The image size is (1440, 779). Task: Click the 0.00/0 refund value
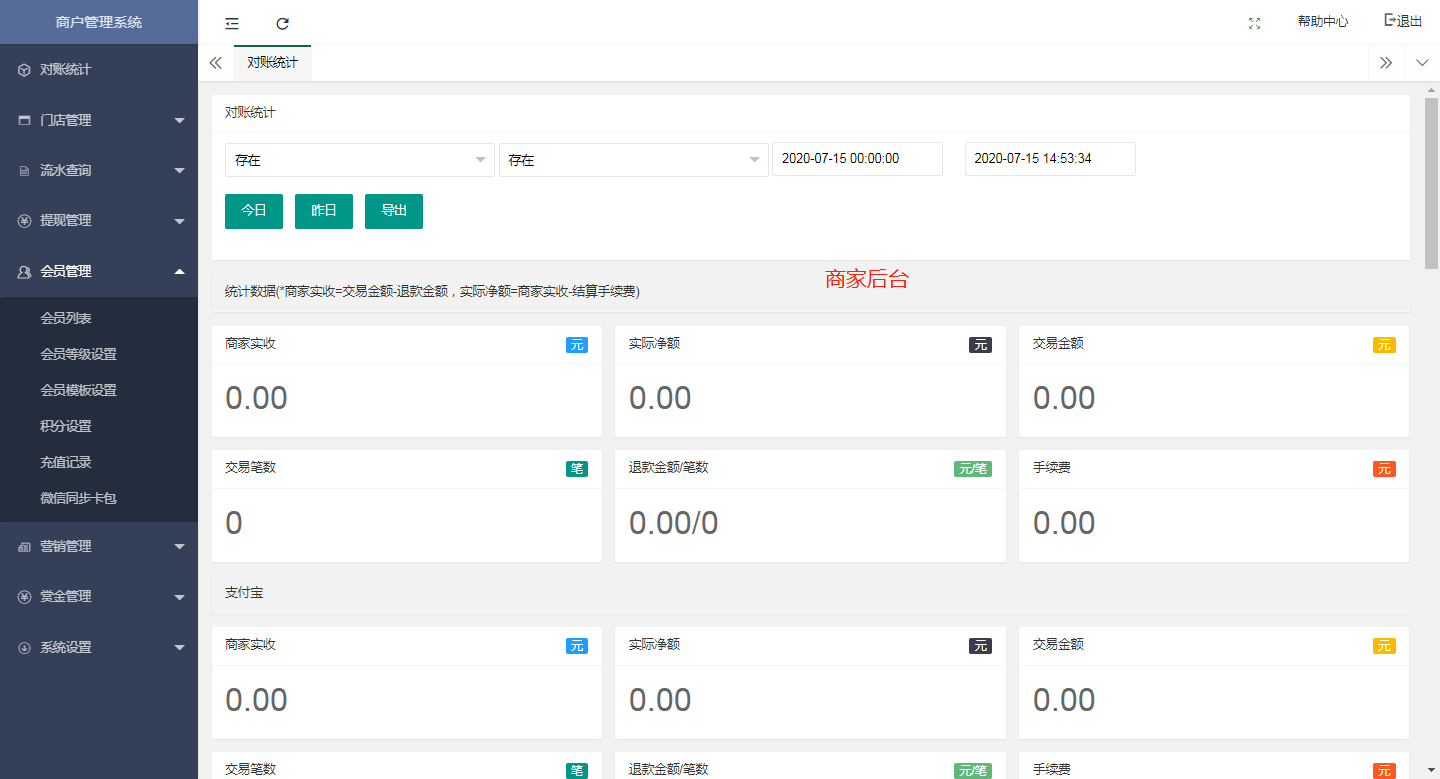click(x=673, y=523)
